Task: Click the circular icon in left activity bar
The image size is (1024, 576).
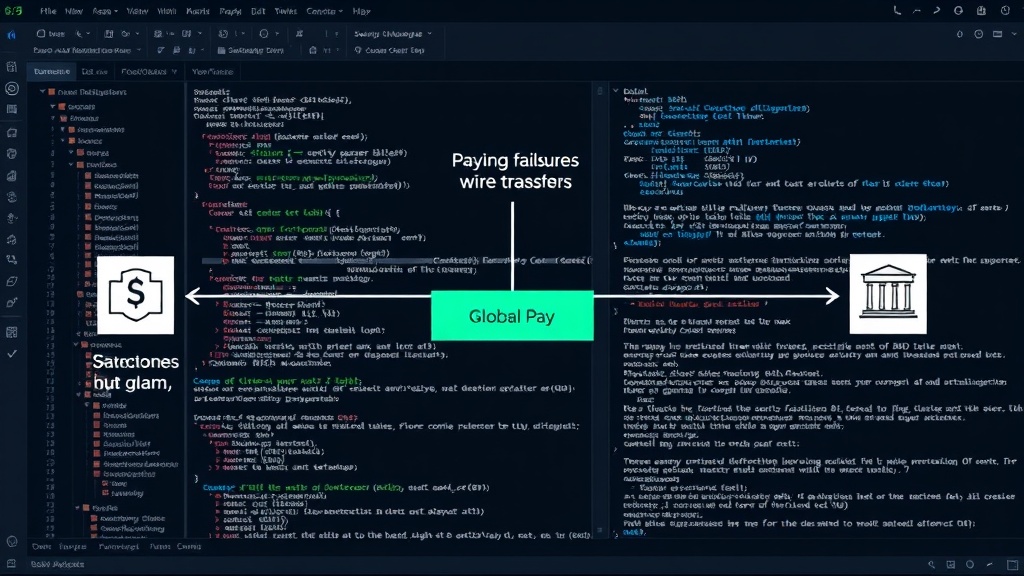Action: pyautogui.click(x=12, y=88)
